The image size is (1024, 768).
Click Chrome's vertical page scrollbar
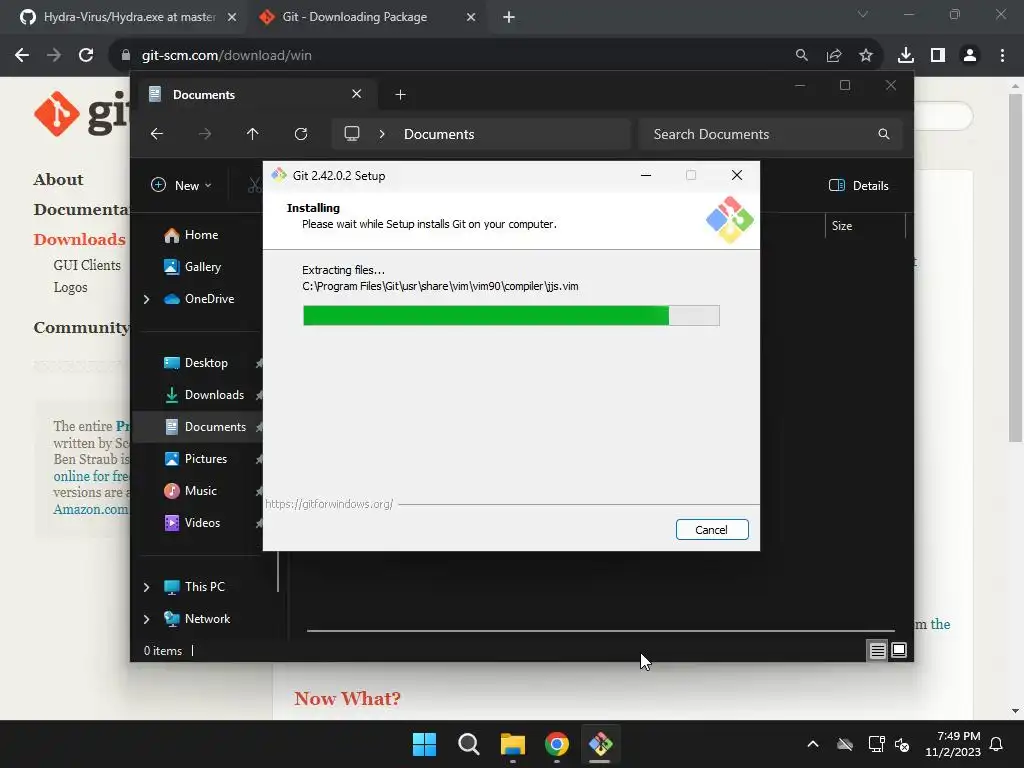point(1015,268)
